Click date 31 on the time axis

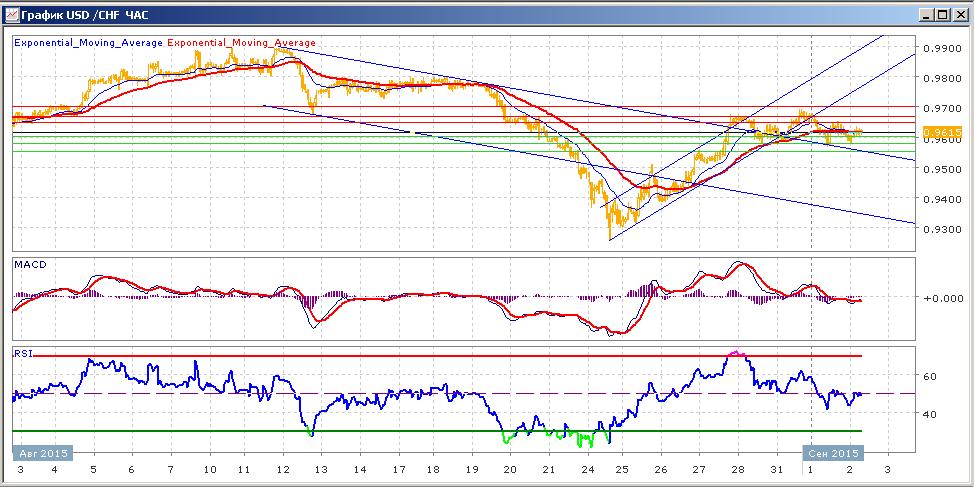tap(777, 470)
